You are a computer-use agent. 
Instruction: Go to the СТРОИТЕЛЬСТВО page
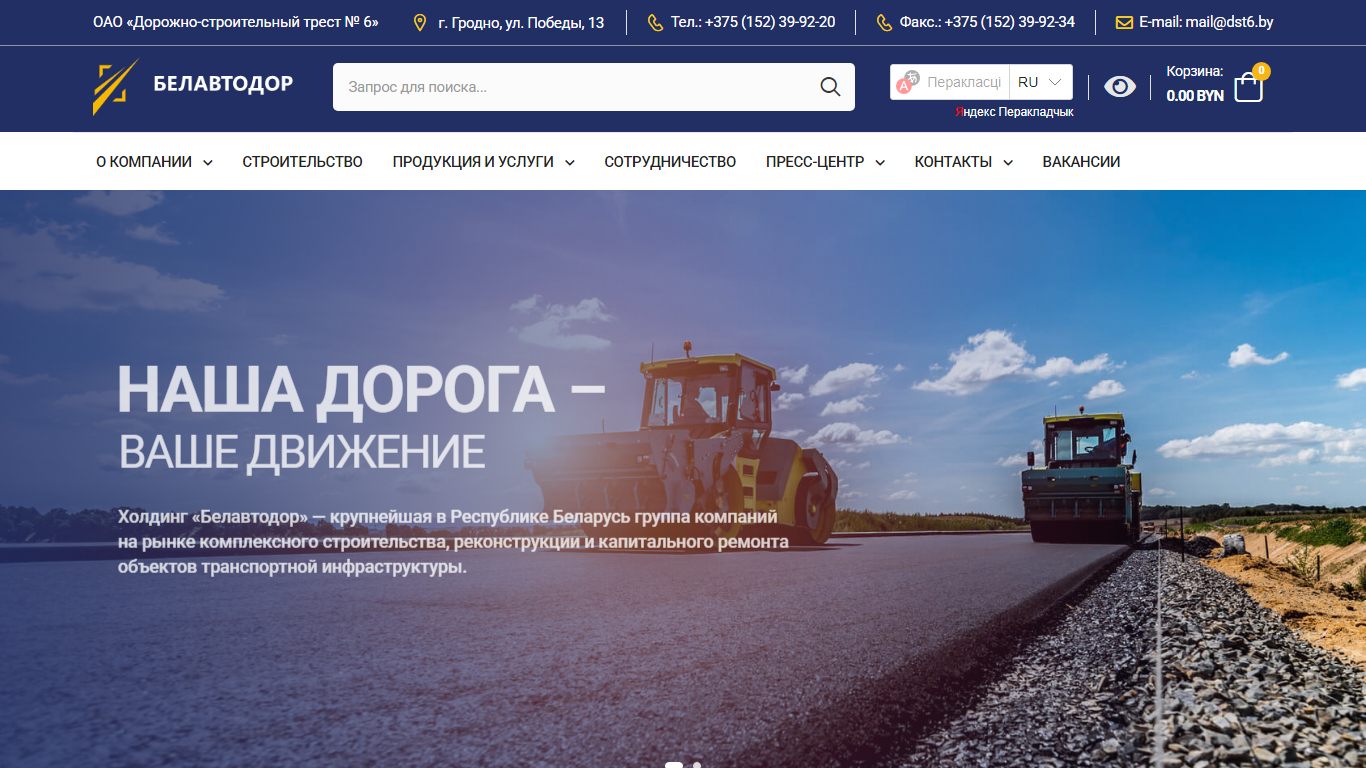(302, 162)
